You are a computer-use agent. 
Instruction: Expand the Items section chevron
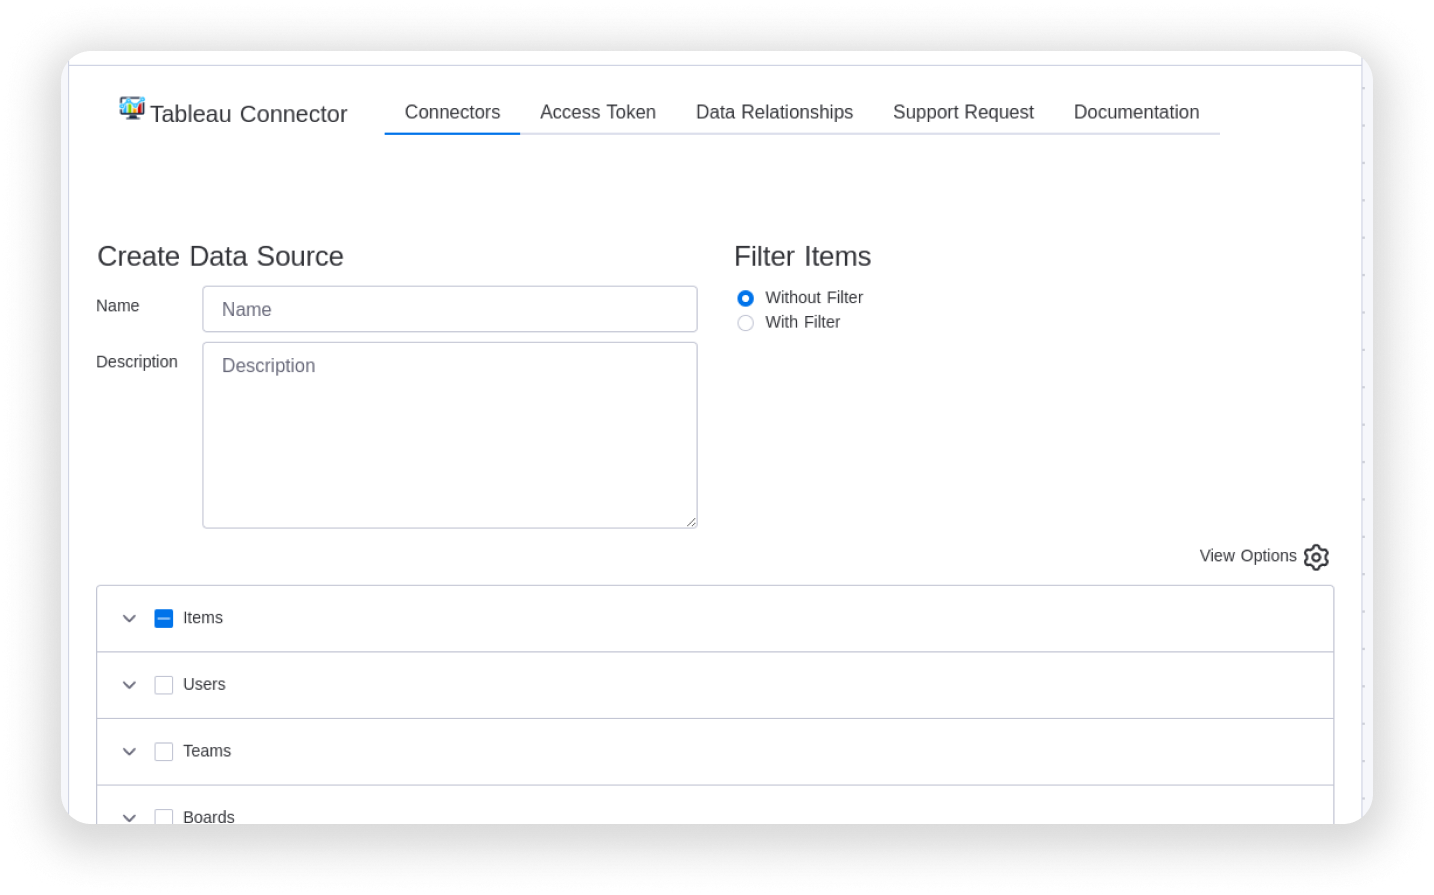pyautogui.click(x=129, y=618)
